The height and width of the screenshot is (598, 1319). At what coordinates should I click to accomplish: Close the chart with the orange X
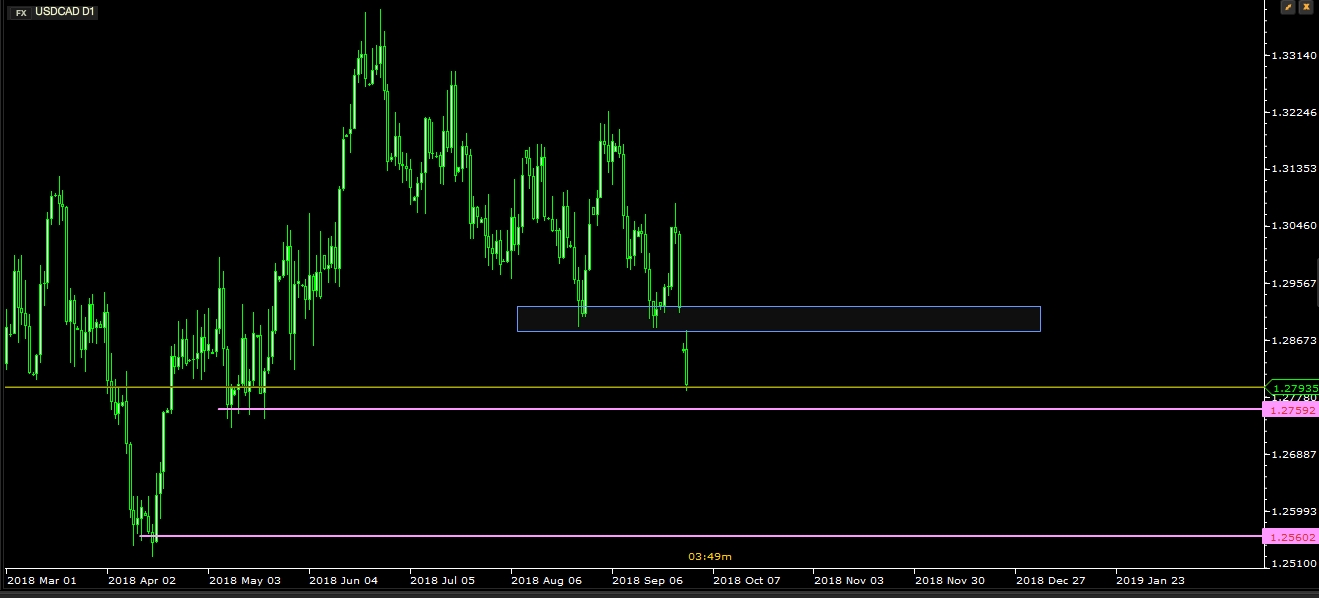[x=1306, y=7]
